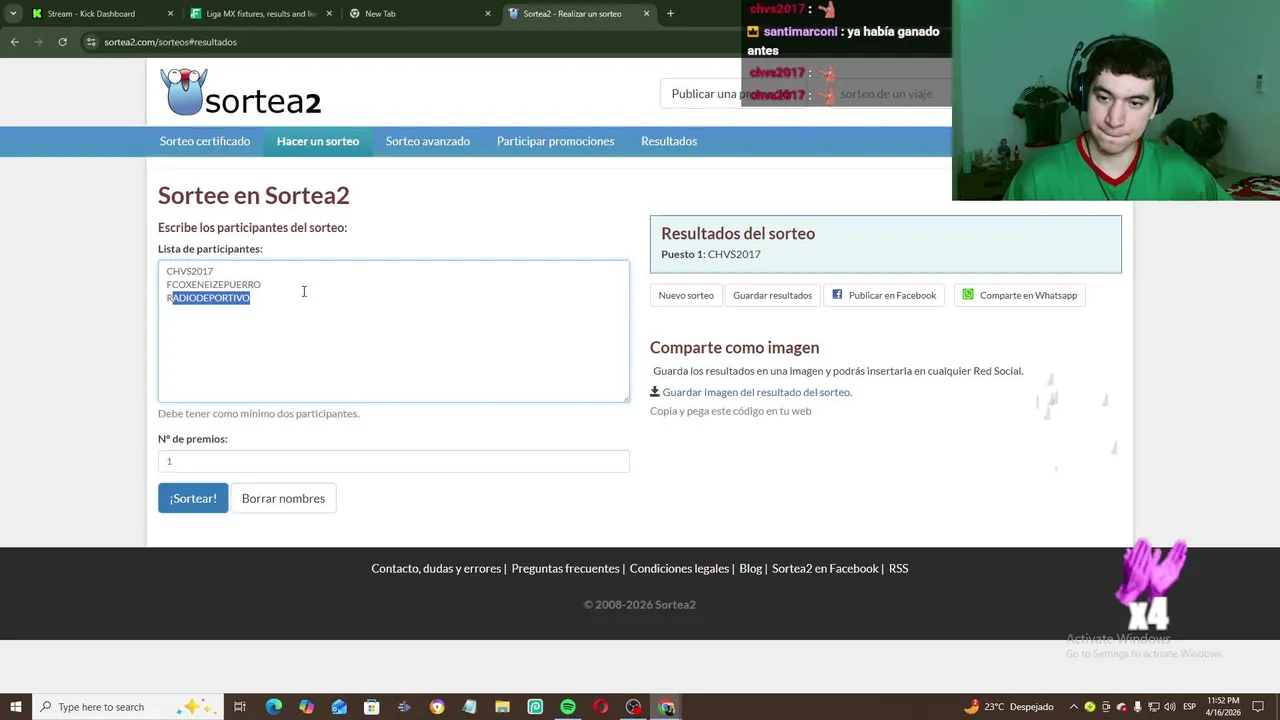Launch Microsoft Edge from the taskbar

pyautogui.click(x=274, y=707)
